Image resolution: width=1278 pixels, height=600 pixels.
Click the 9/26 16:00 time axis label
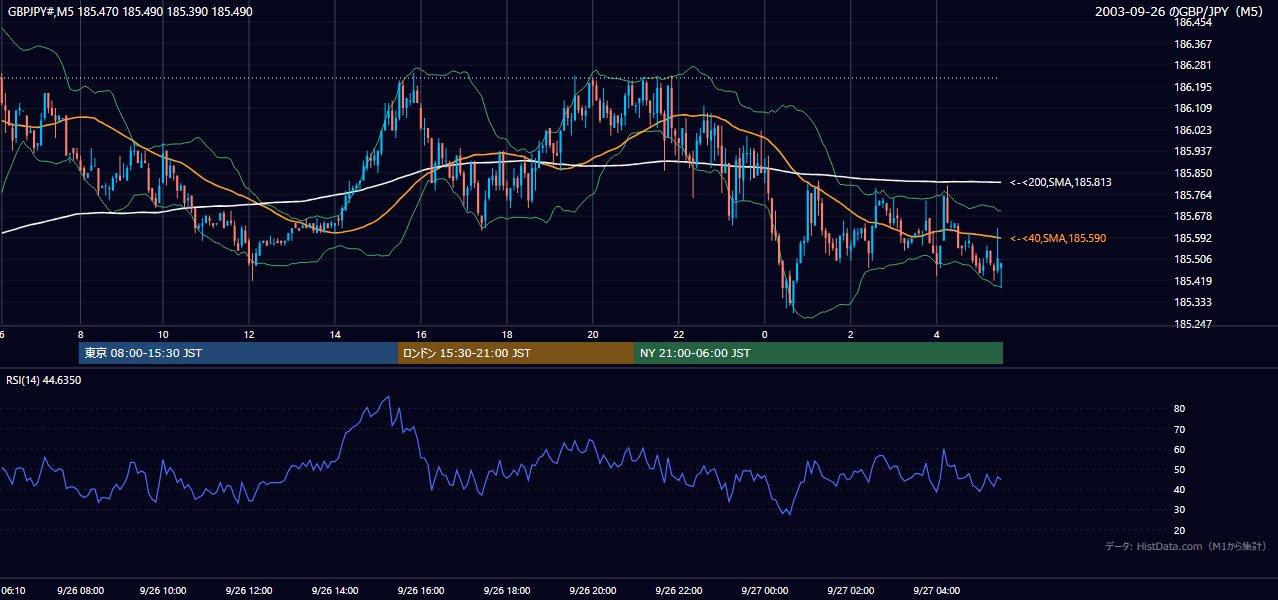pyautogui.click(x=422, y=591)
